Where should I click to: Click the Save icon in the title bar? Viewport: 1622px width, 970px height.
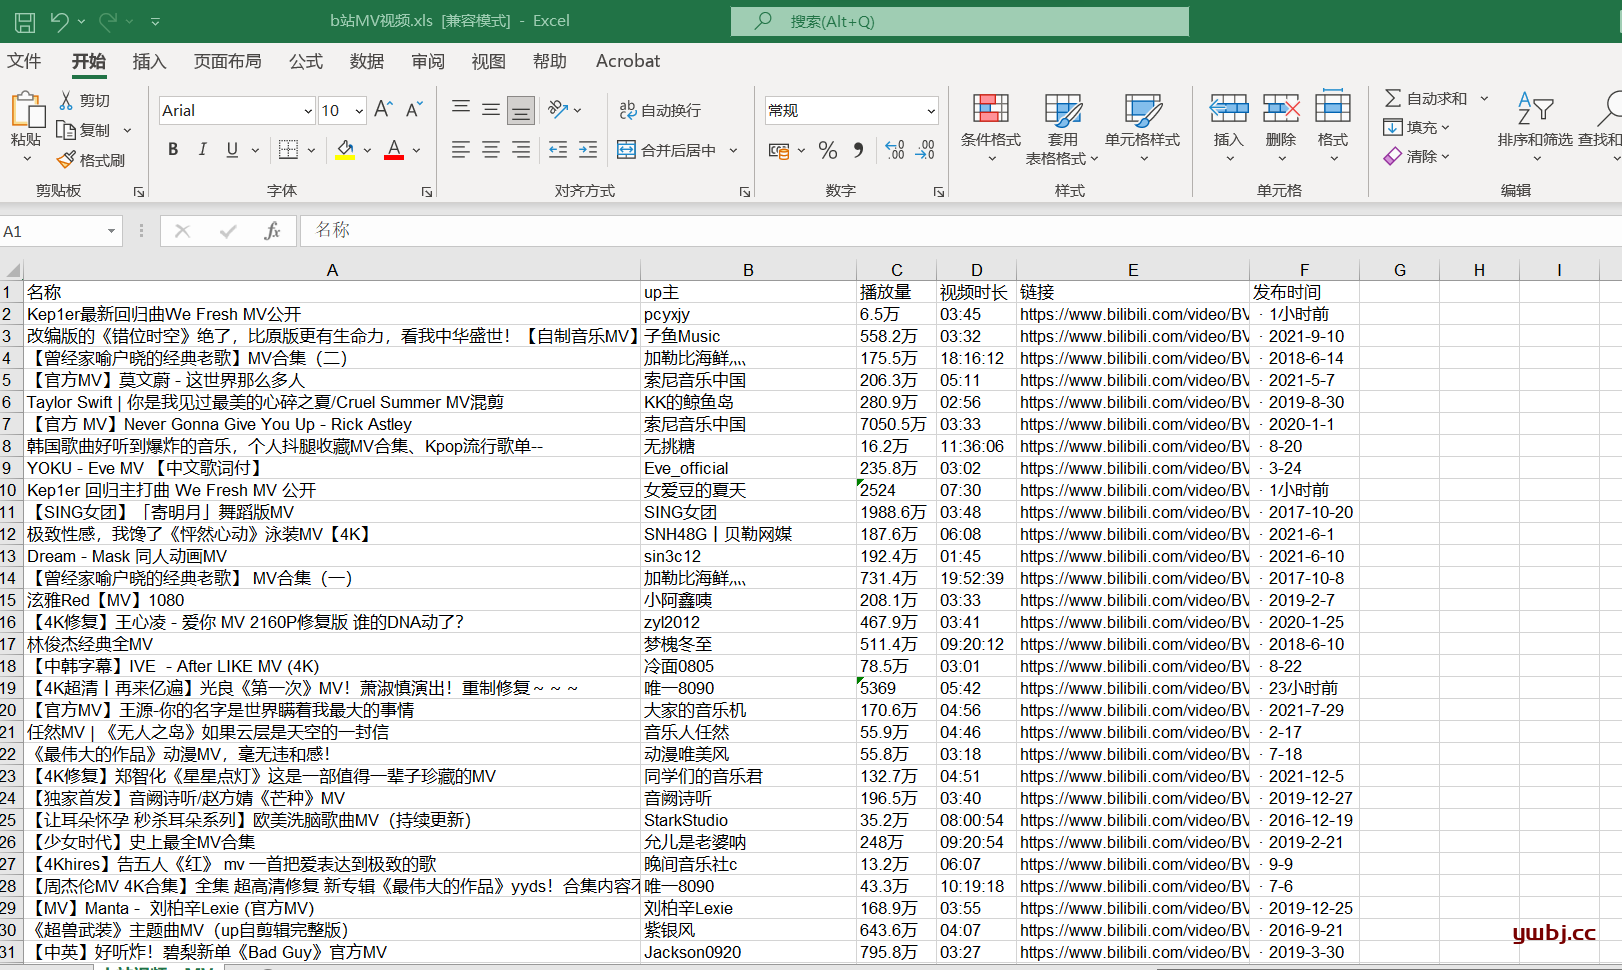[25, 21]
